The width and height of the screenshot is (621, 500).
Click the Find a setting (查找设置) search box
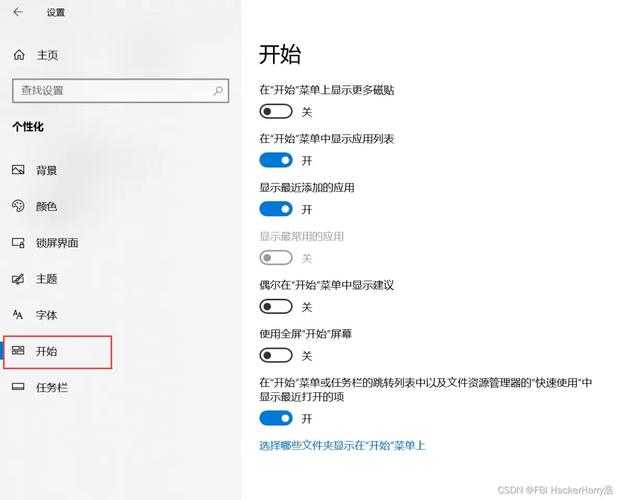click(110, 90)
